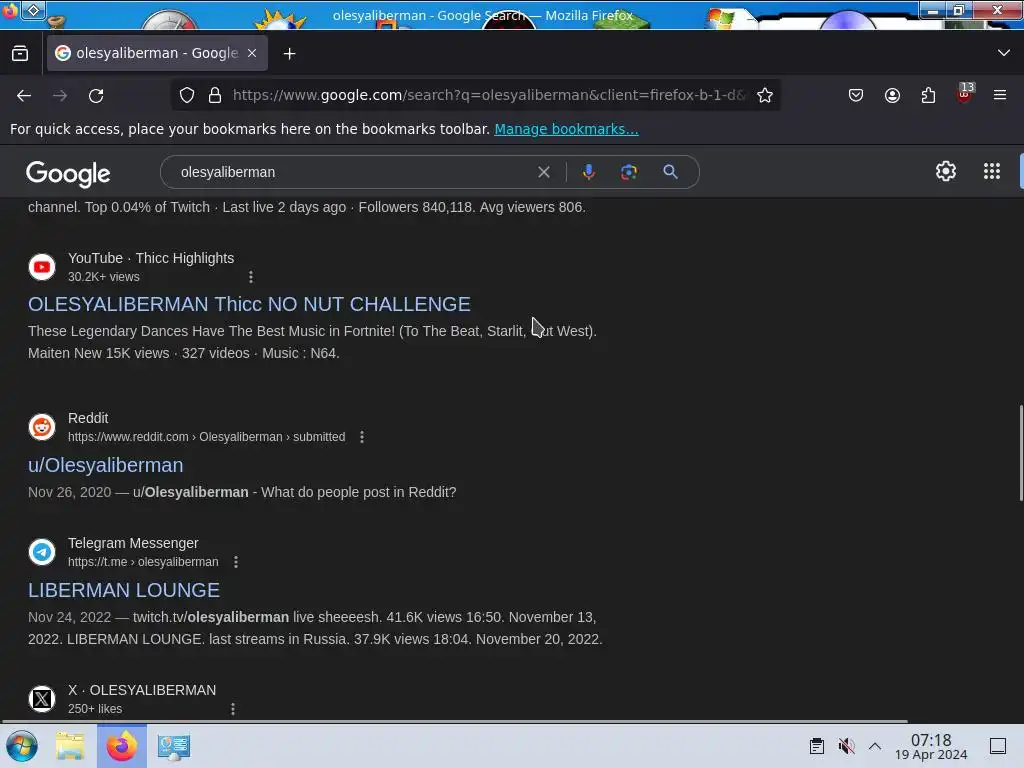Open more options for YouTube result

pyautogui.click(x=251, y=277)
